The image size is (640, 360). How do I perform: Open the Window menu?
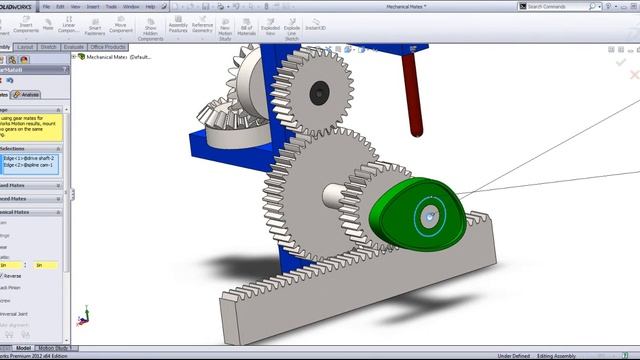coord(131,7)
